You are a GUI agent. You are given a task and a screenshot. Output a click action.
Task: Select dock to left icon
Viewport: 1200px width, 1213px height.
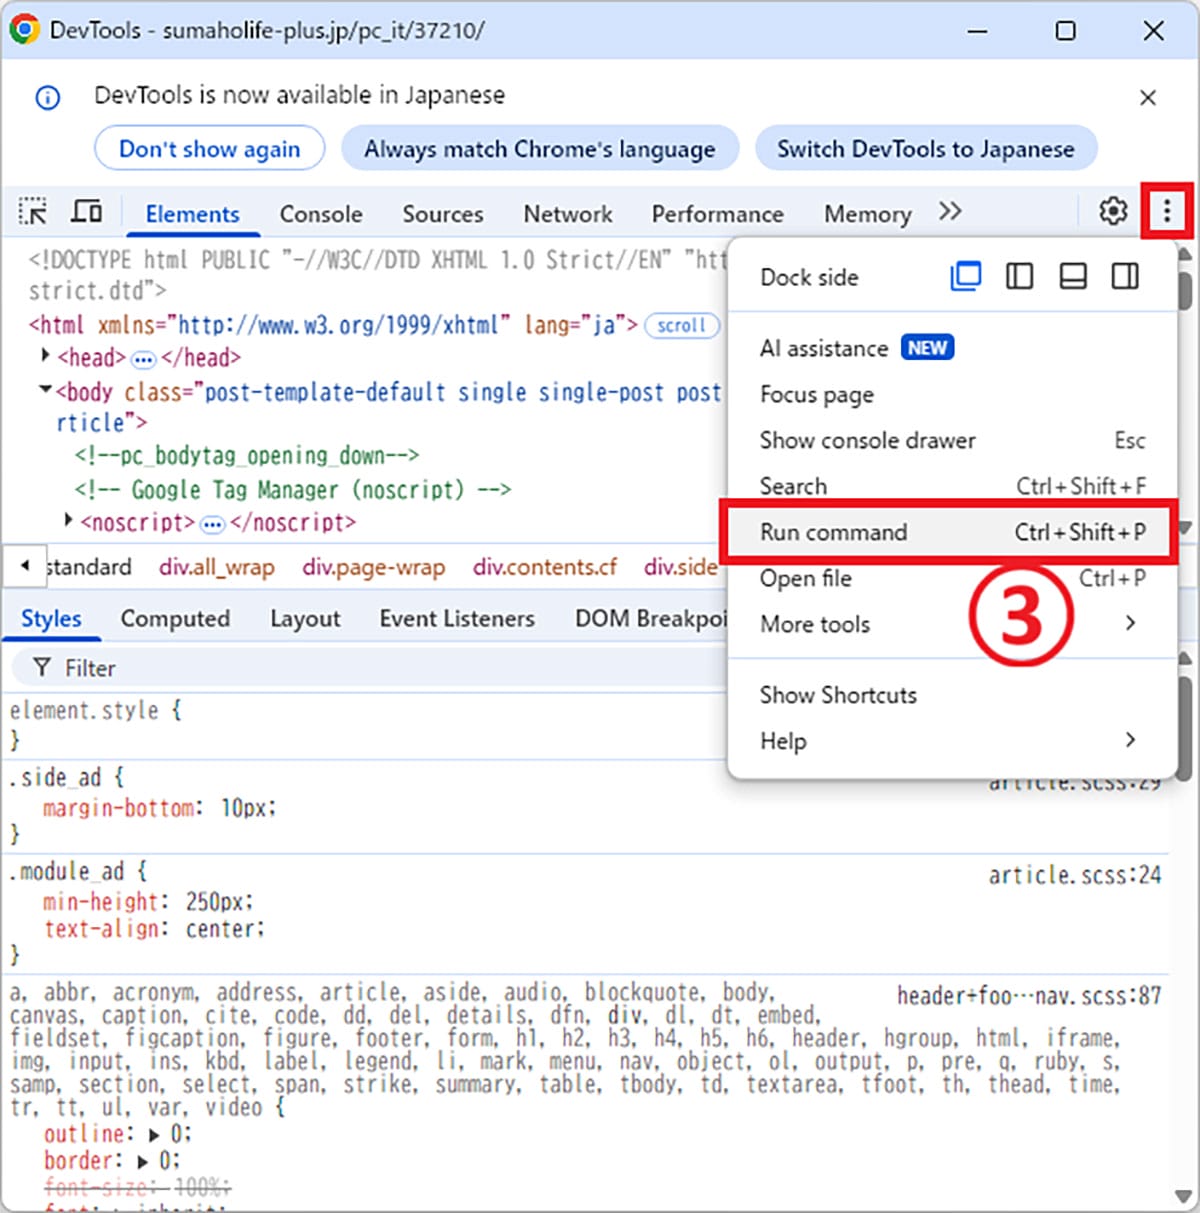click(x=1019, y=276)
